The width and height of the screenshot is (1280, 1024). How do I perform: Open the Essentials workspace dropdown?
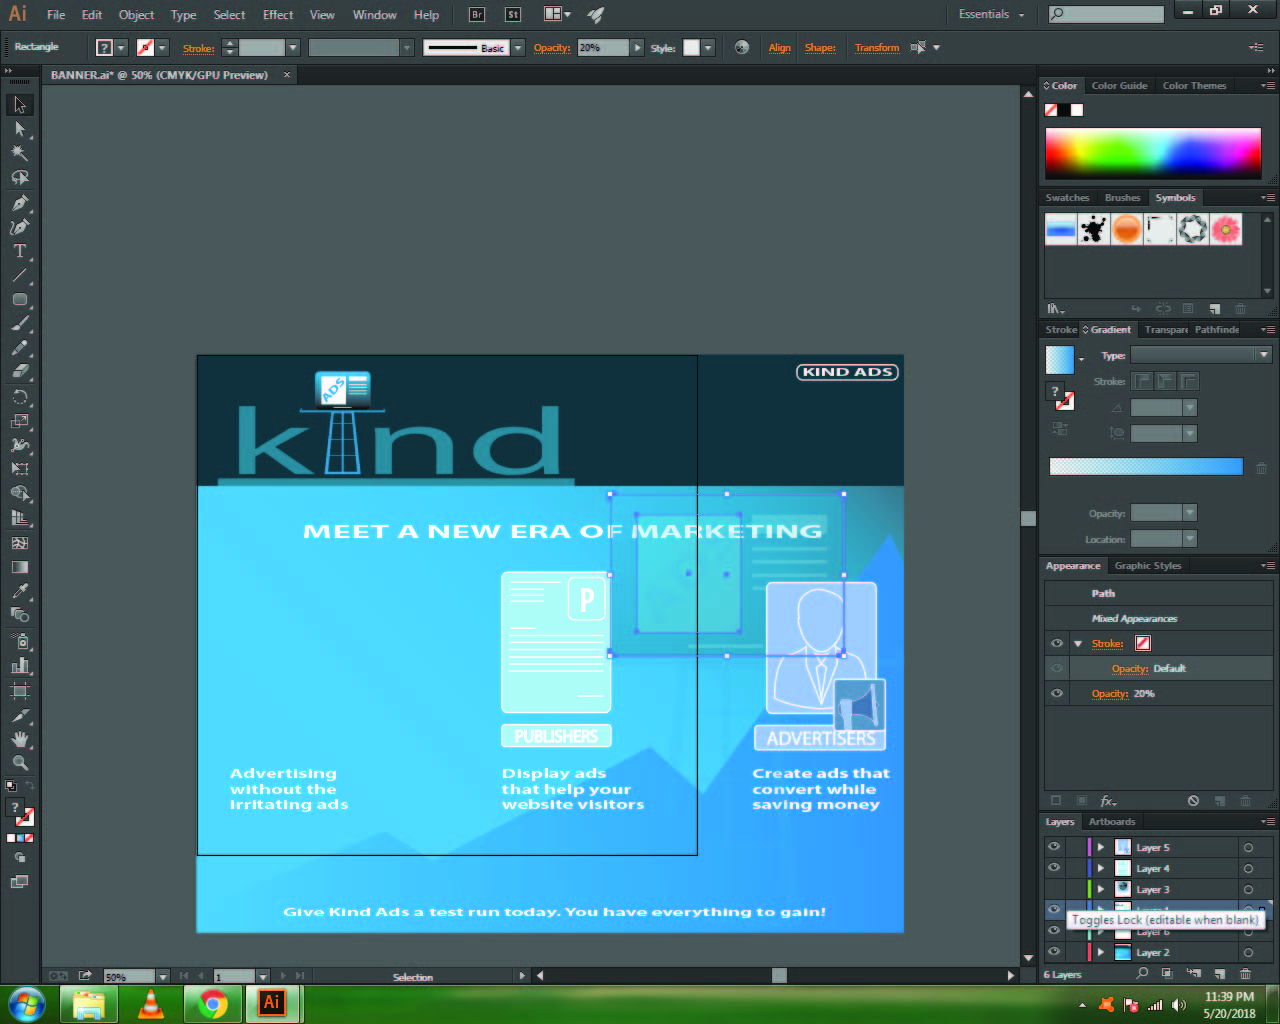pyautogui.click(x=991, y=14)
